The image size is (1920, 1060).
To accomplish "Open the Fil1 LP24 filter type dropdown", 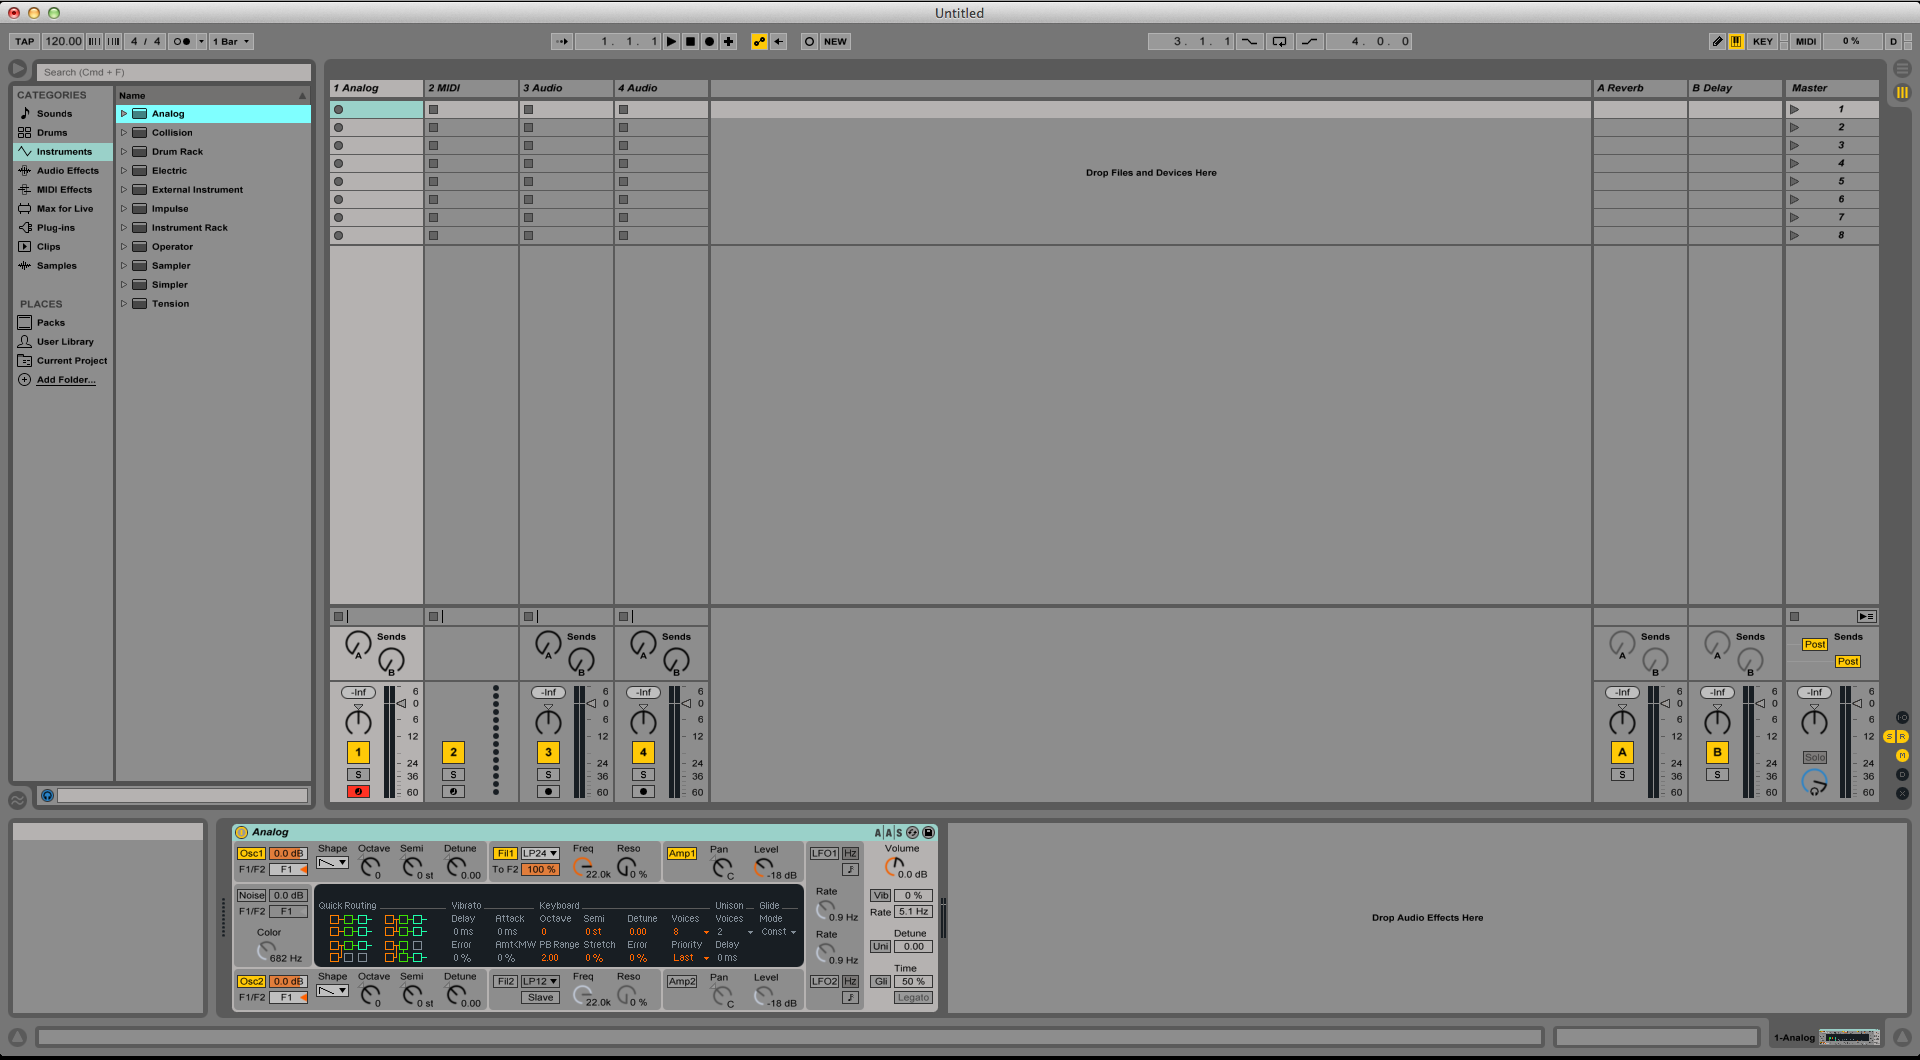I will click(x=539, y=853).
